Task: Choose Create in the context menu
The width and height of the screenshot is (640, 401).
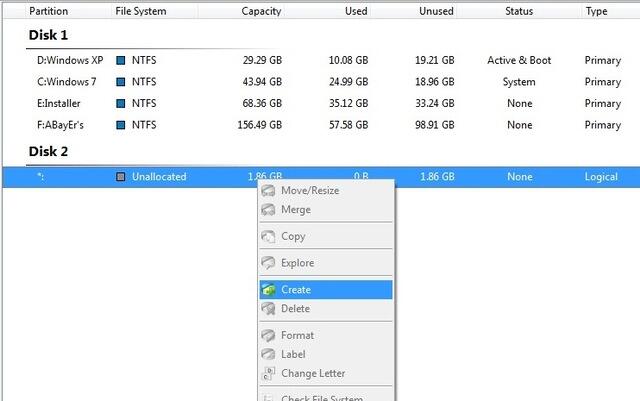Action: pos(326,290)
